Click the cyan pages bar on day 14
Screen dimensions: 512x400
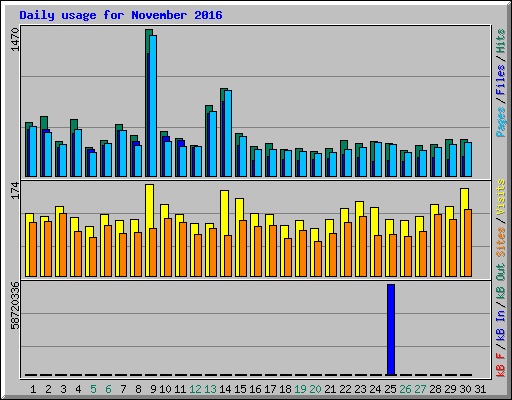(228, 133)
